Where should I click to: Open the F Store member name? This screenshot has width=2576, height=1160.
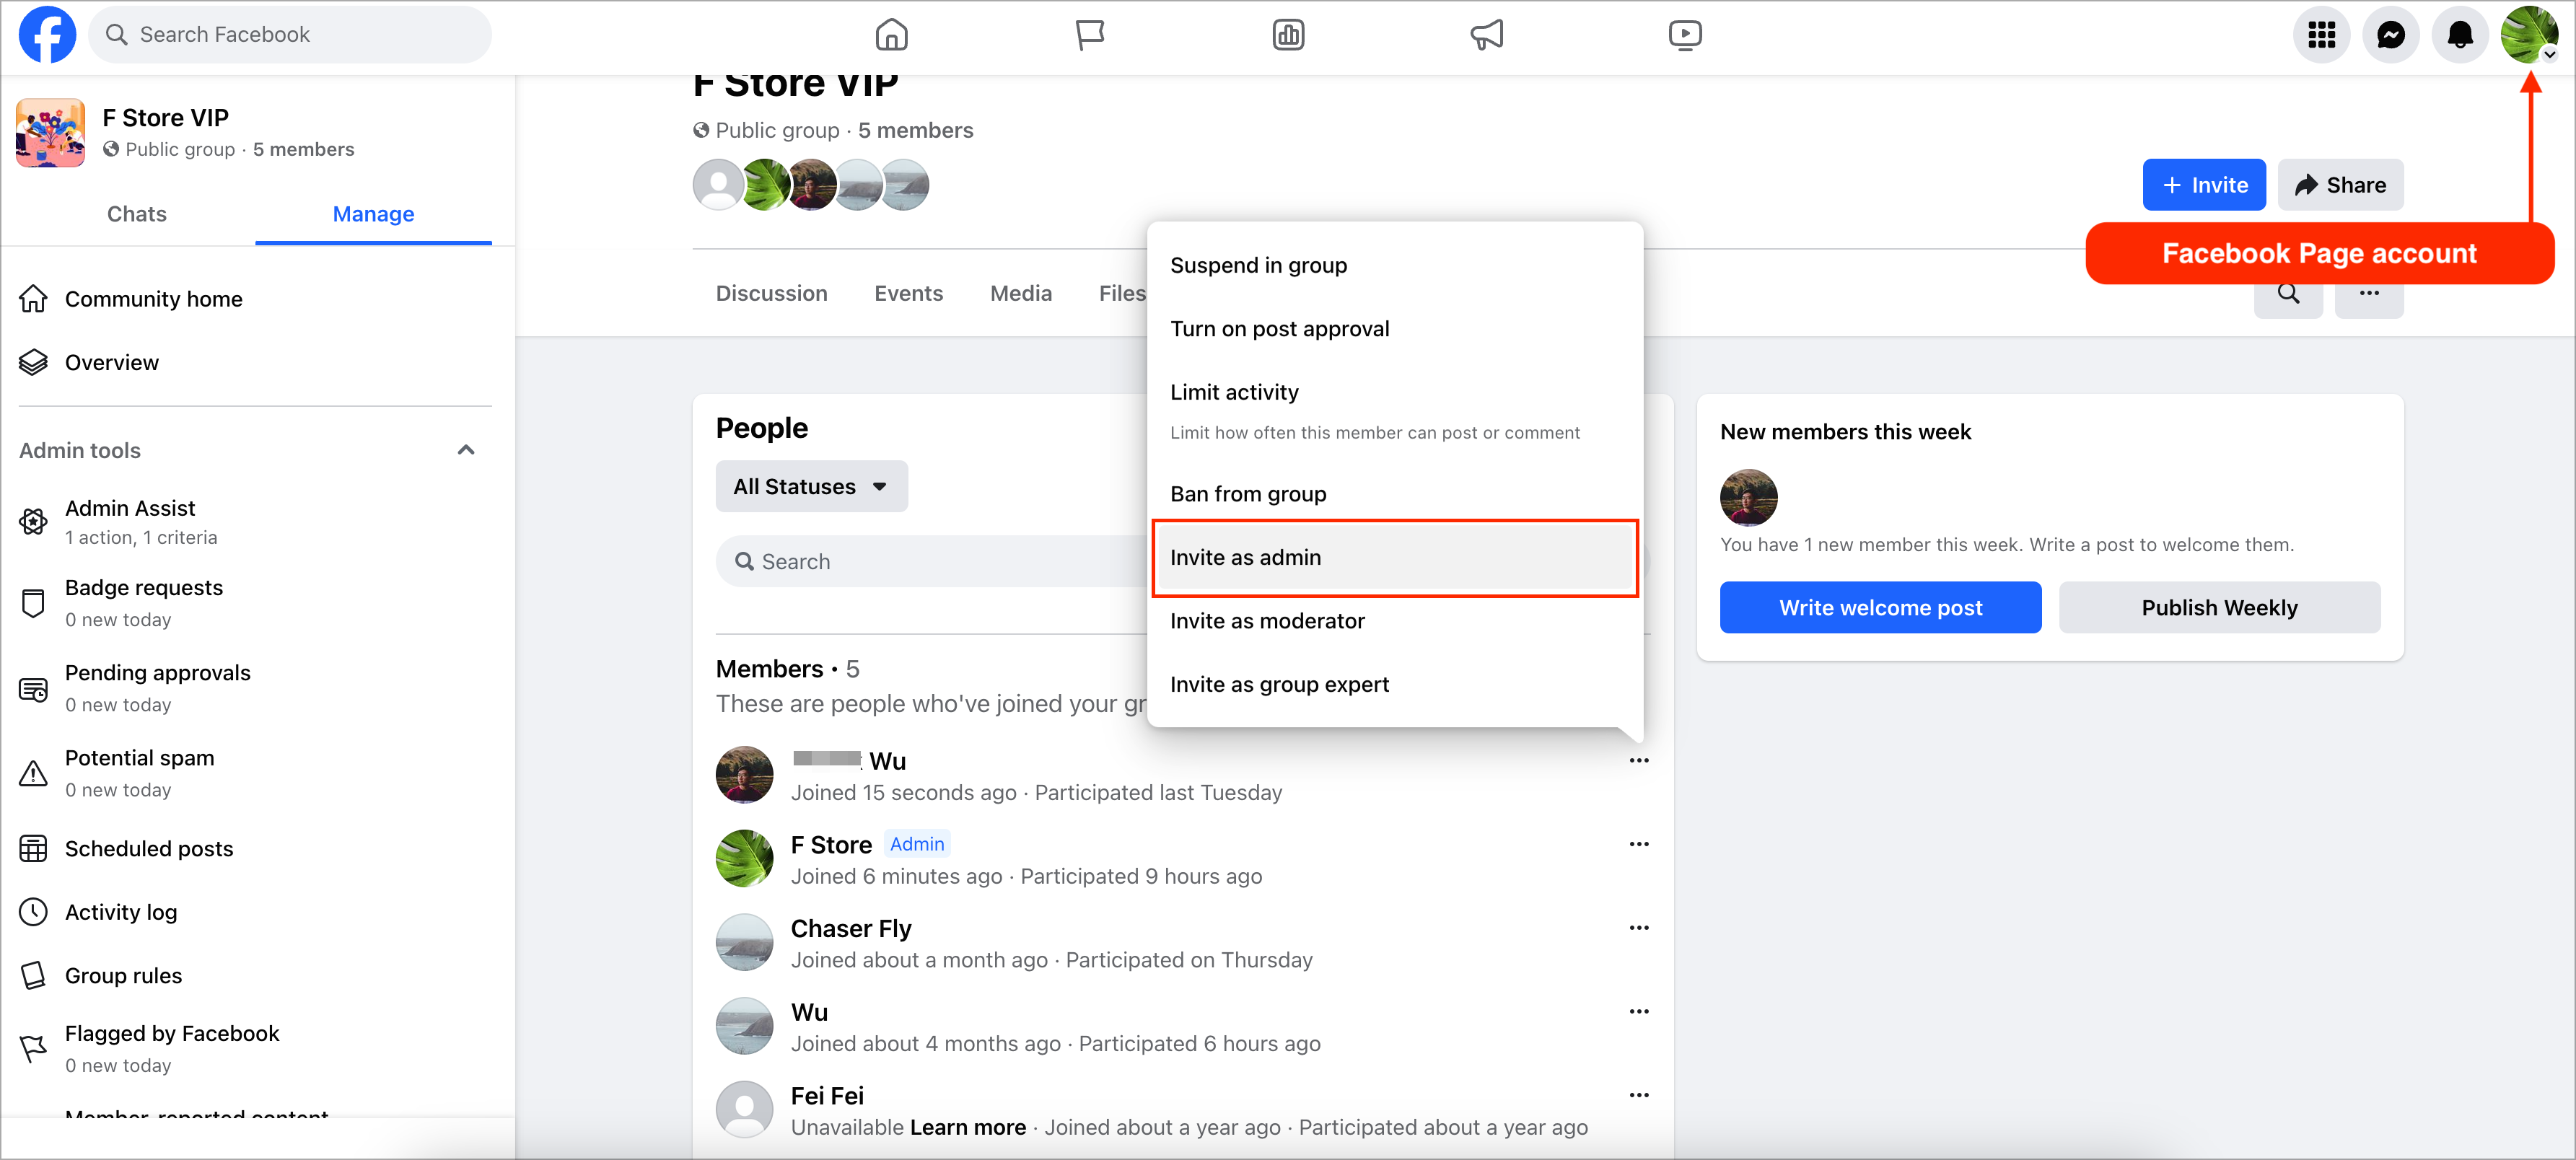tap(831, 846)
